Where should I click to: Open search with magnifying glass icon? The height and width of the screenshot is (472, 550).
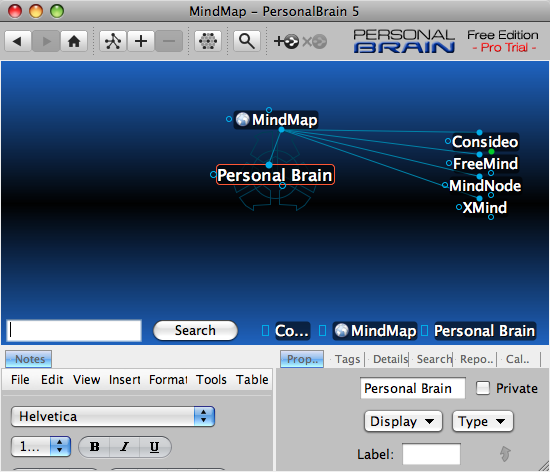(x=247, y=41)
